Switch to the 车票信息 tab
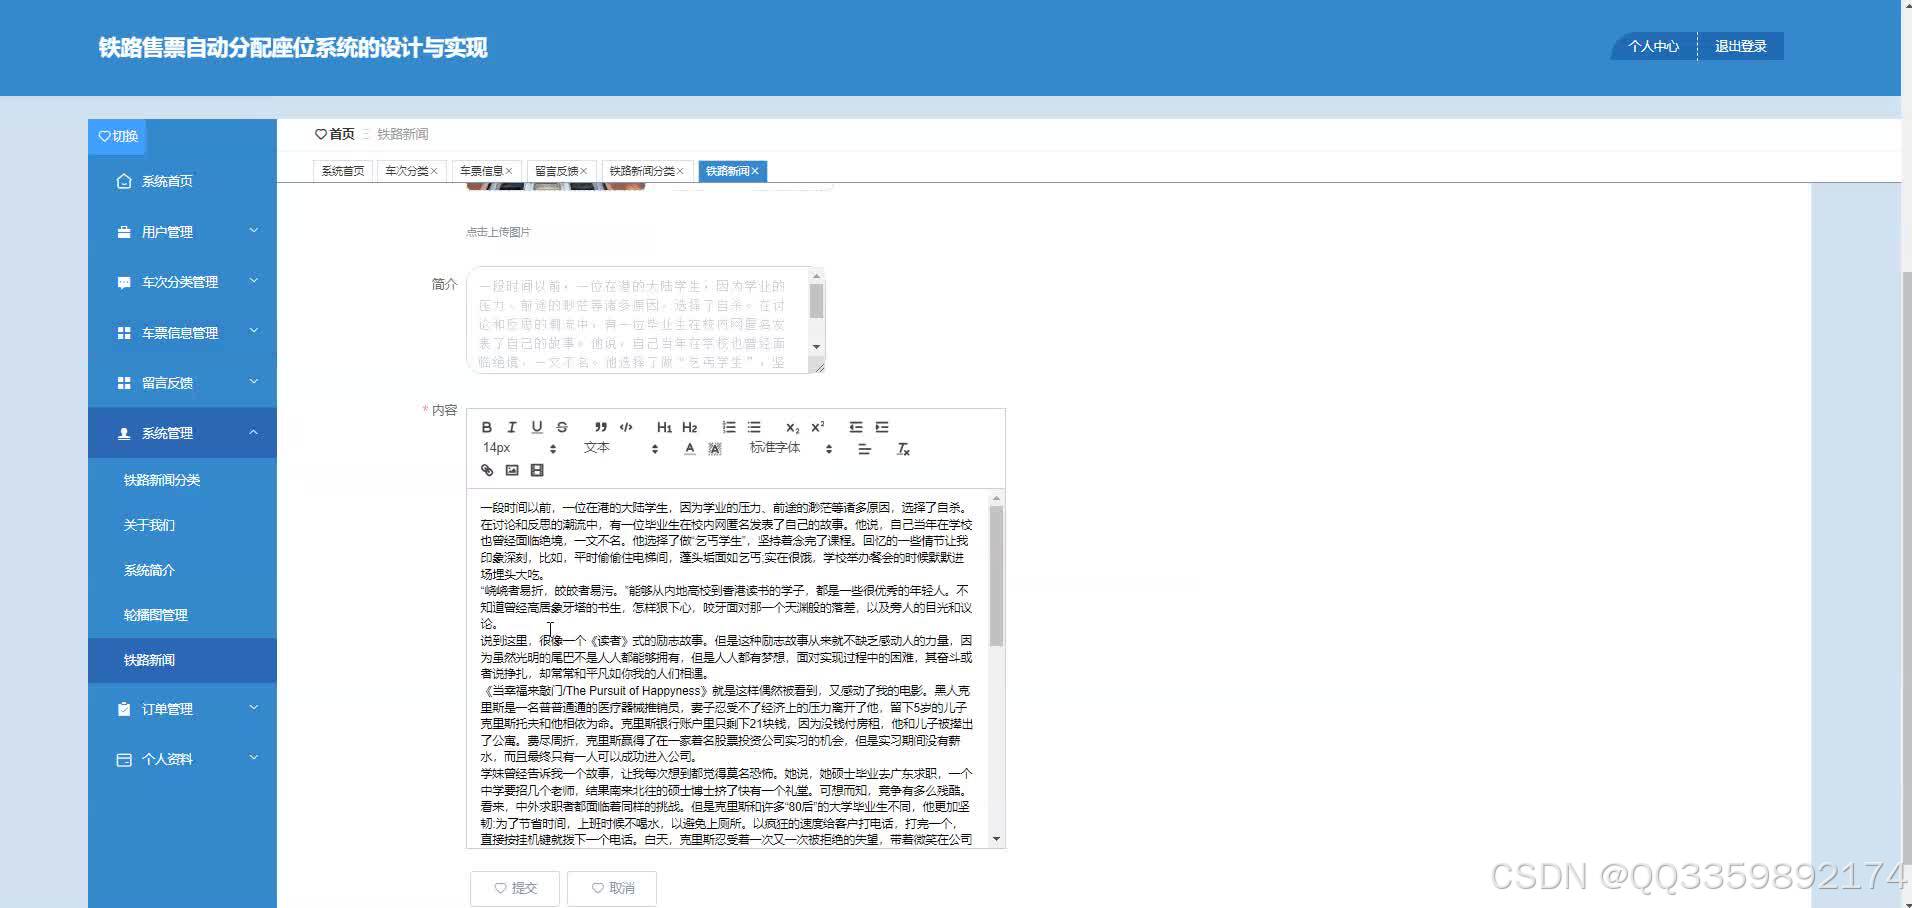Screen dimensions: 1912x908 [x=483, y=170]
